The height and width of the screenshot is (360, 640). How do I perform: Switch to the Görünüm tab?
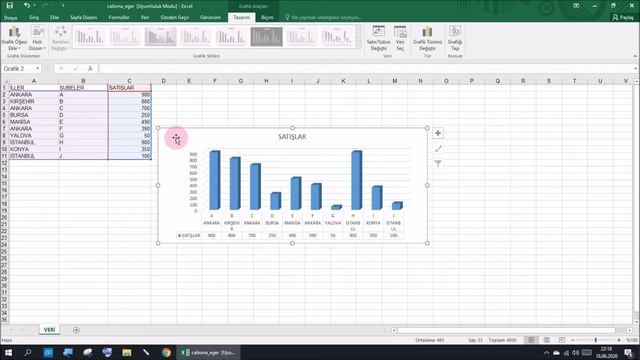(x=210, y=18)
